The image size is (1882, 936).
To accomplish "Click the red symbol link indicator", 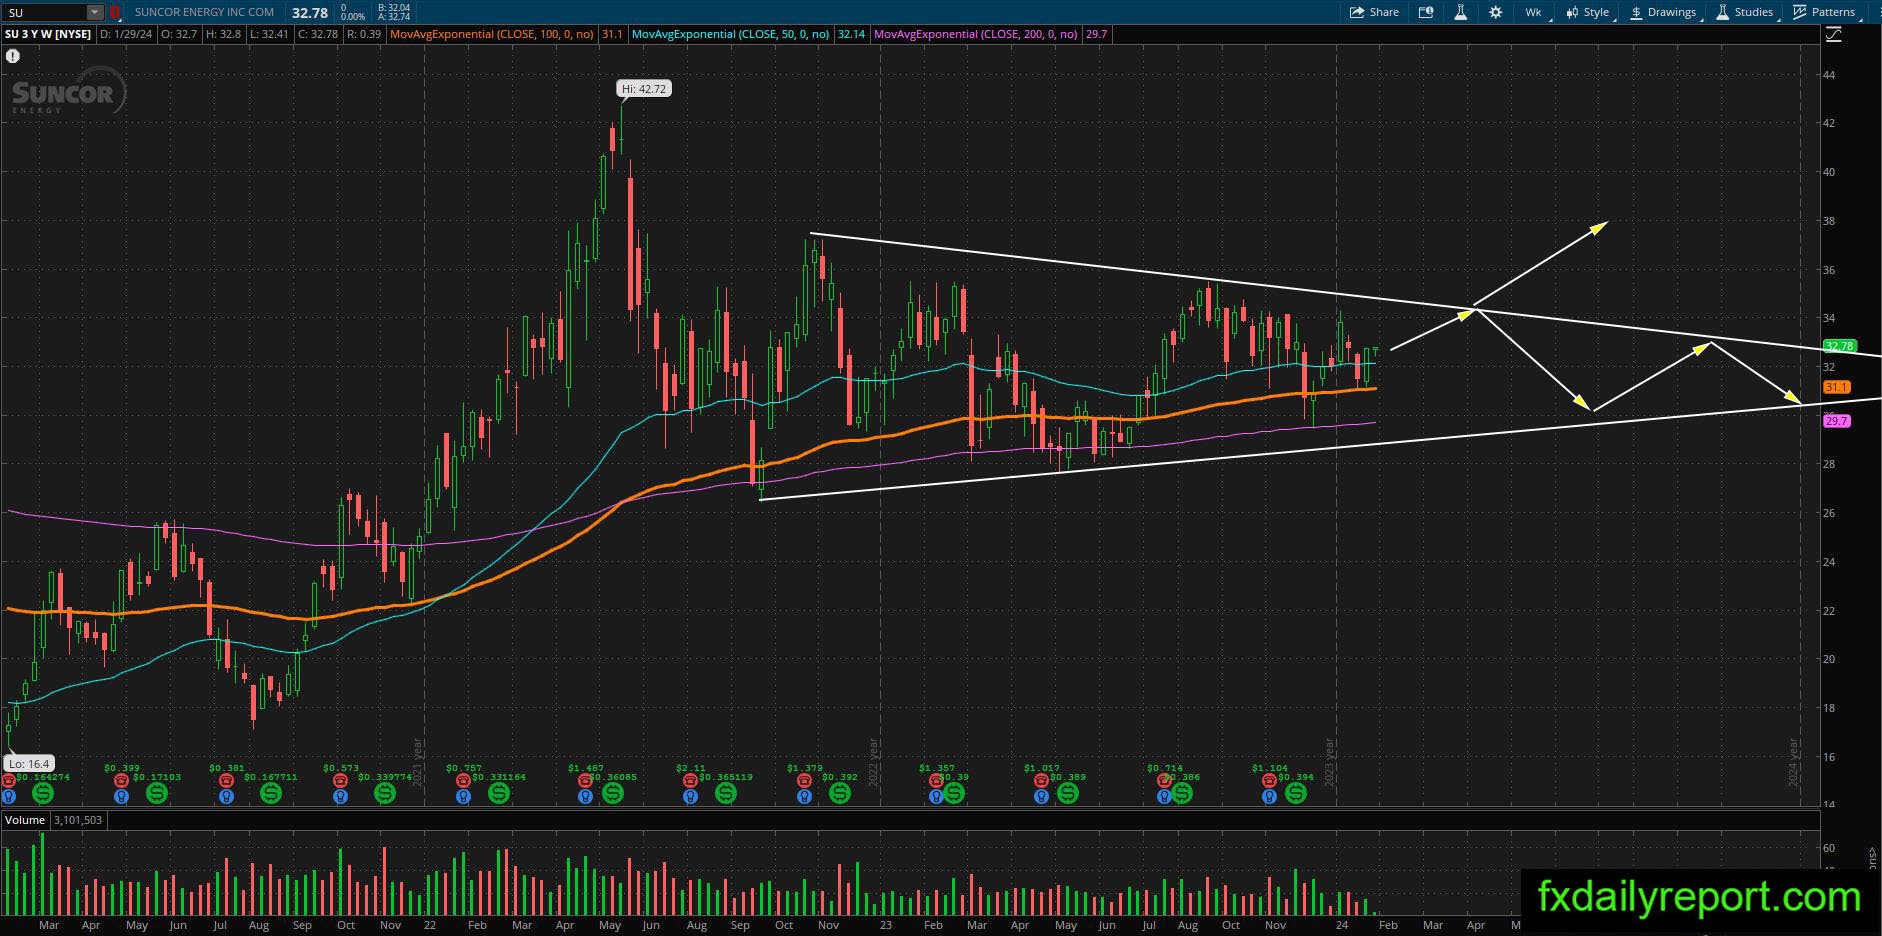I will (x=115, y=12).
